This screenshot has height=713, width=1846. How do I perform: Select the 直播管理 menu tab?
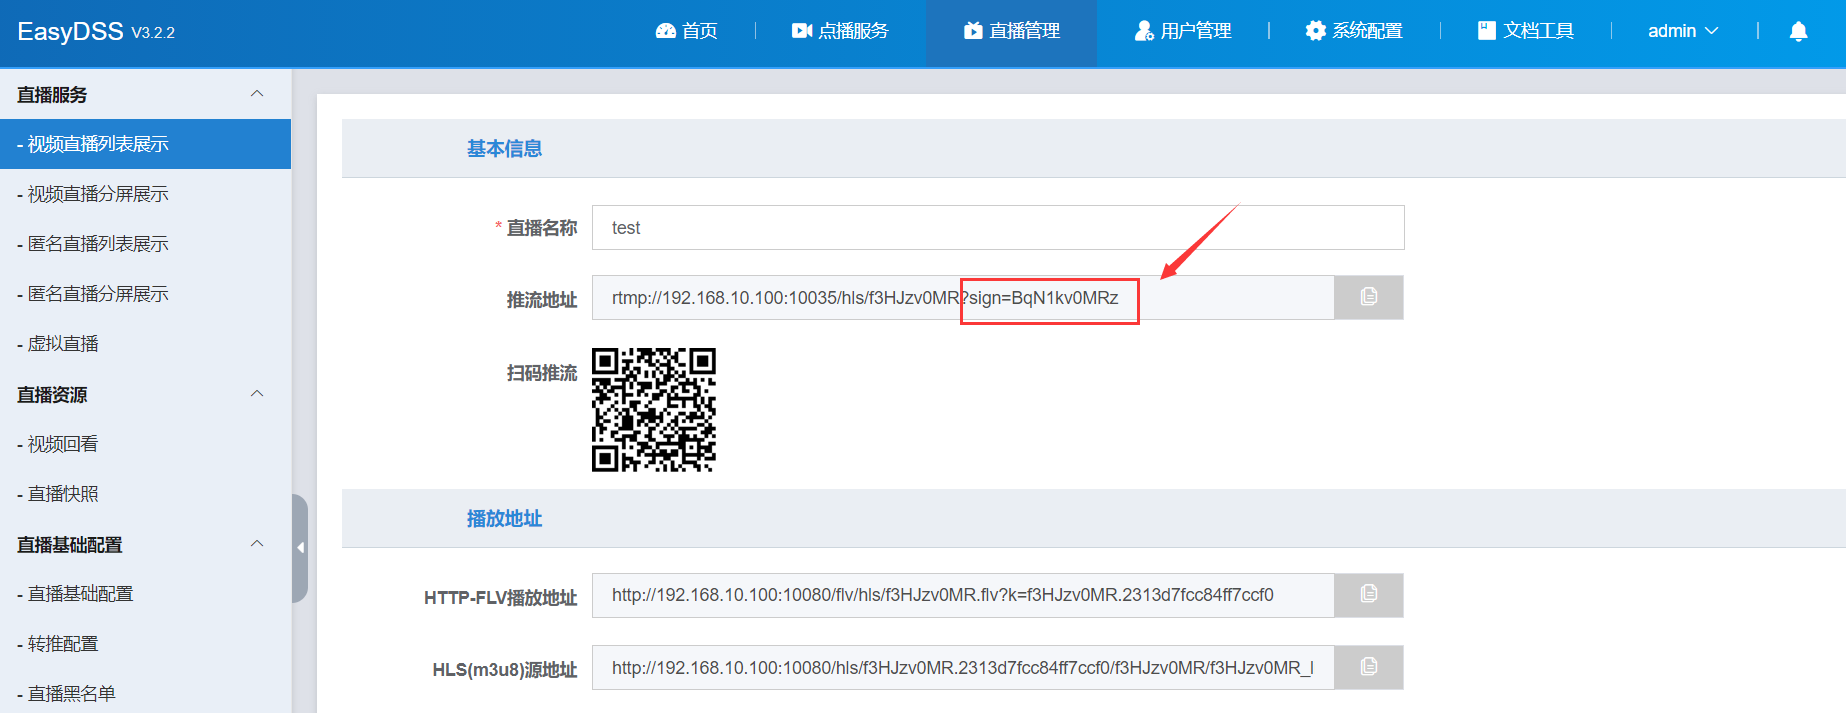click(1012, 31)
